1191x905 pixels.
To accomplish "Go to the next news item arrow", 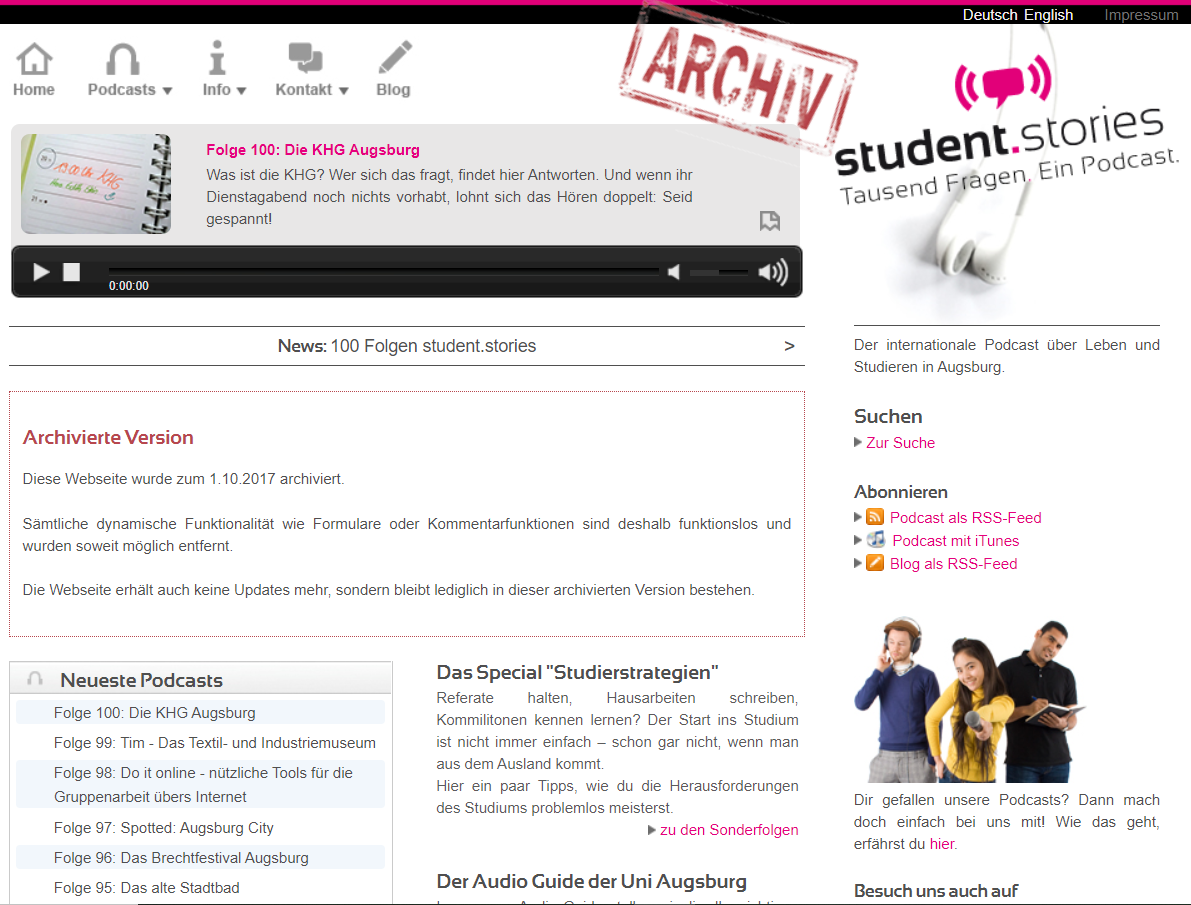I will (789, 346).
